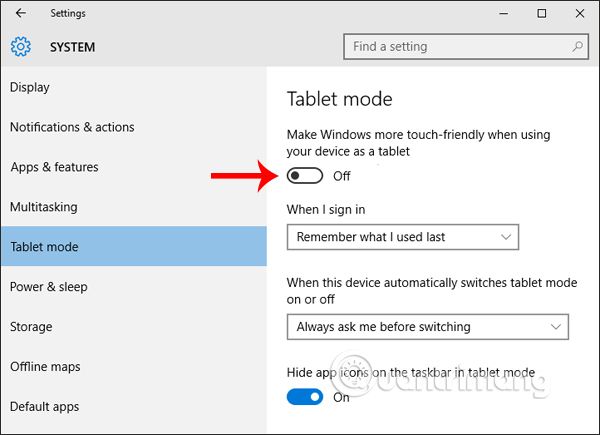Turn on the Tablet mode switch
Screen dimensions: 600x435
305,176
